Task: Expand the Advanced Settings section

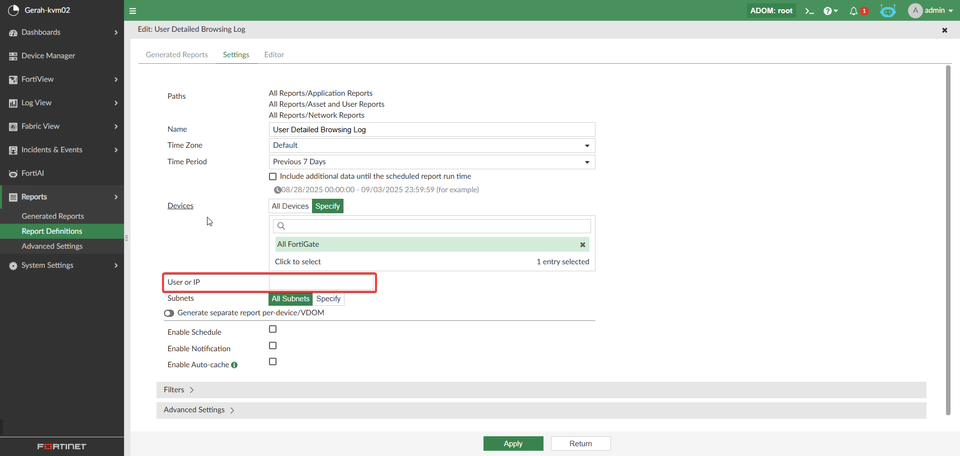Action: click(x=541, y=410)
